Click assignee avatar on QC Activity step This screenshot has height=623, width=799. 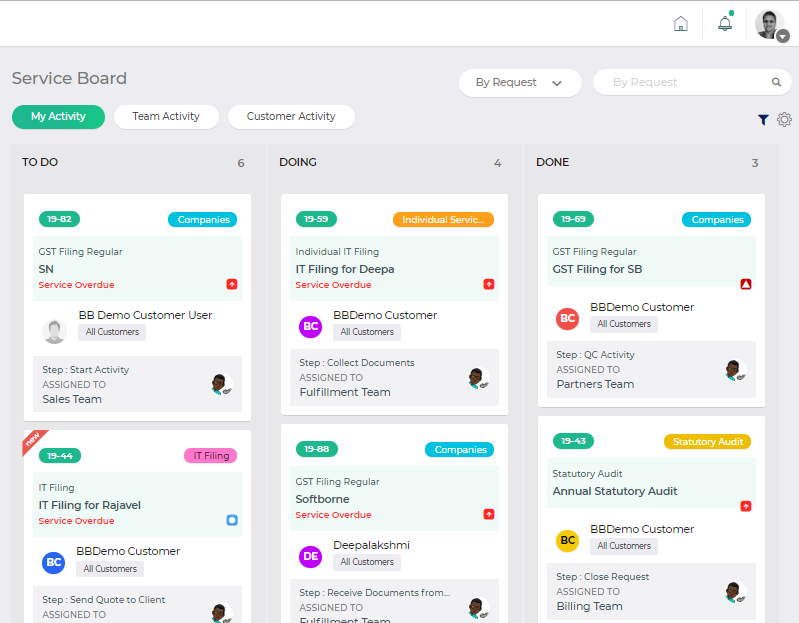(x=736, y=370)
